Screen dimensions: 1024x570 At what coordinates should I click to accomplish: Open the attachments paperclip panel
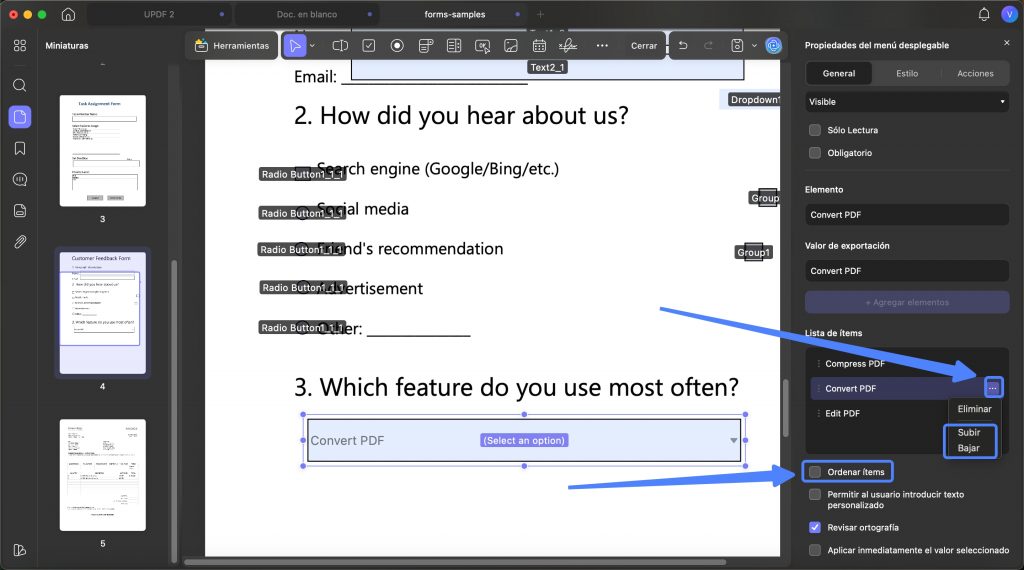[x=20, y=242]
